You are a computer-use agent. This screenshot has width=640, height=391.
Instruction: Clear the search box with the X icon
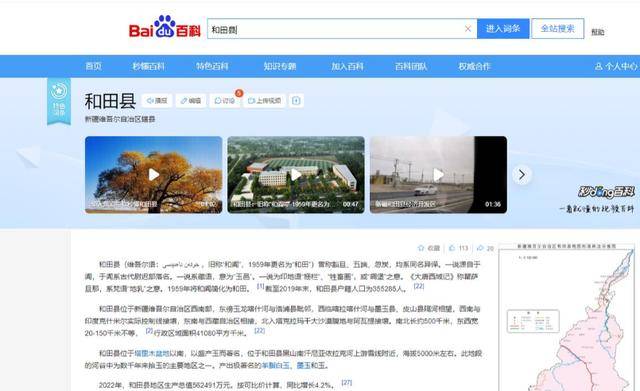[468, 29]
